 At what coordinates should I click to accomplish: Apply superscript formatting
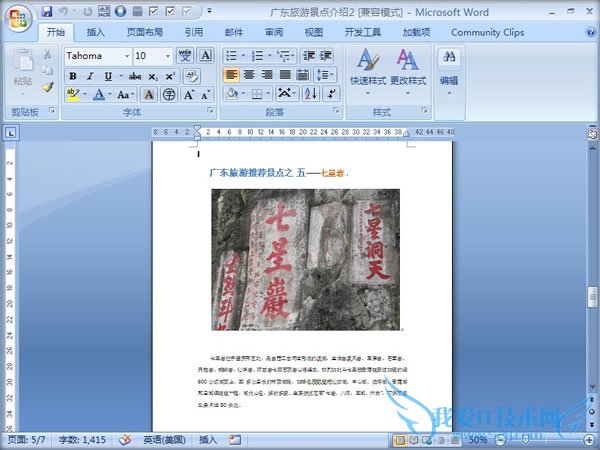pos(170,76)
